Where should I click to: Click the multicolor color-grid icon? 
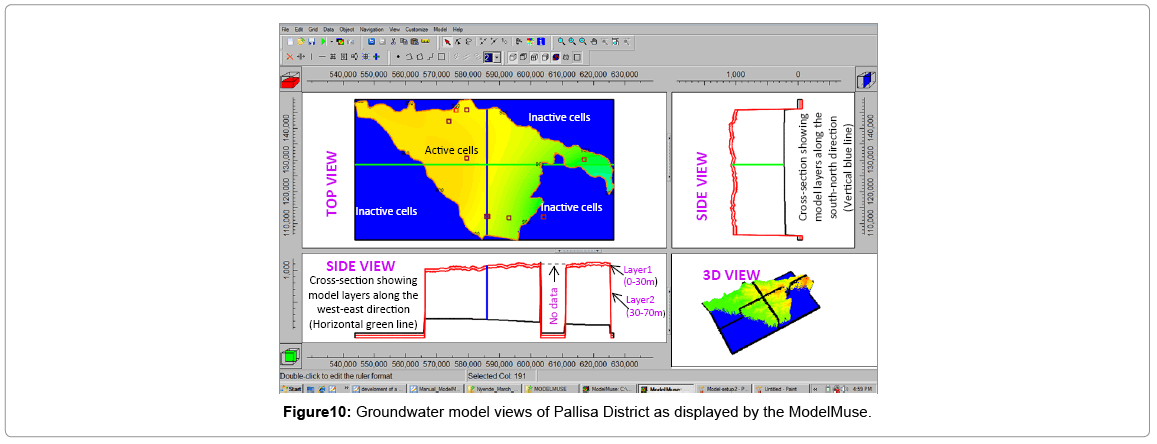coord(531,42)
